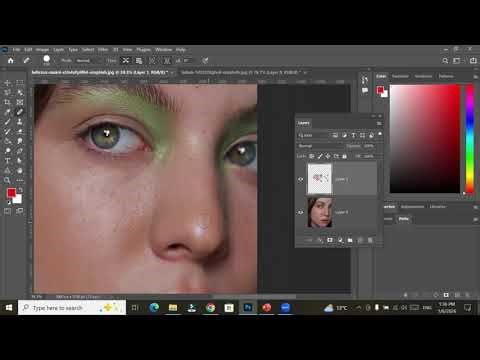Open the Image menu
This screenshot has height=360, width=480.
42,50
